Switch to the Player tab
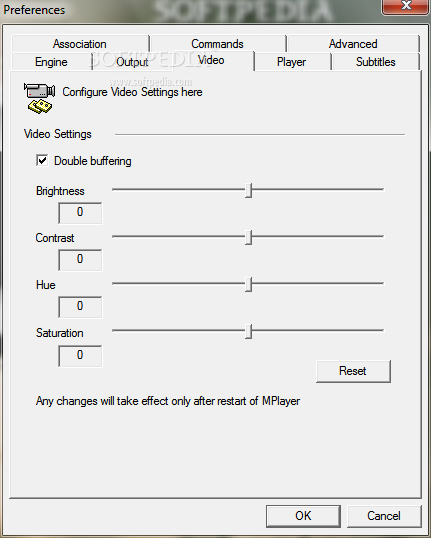 point(292,62)
